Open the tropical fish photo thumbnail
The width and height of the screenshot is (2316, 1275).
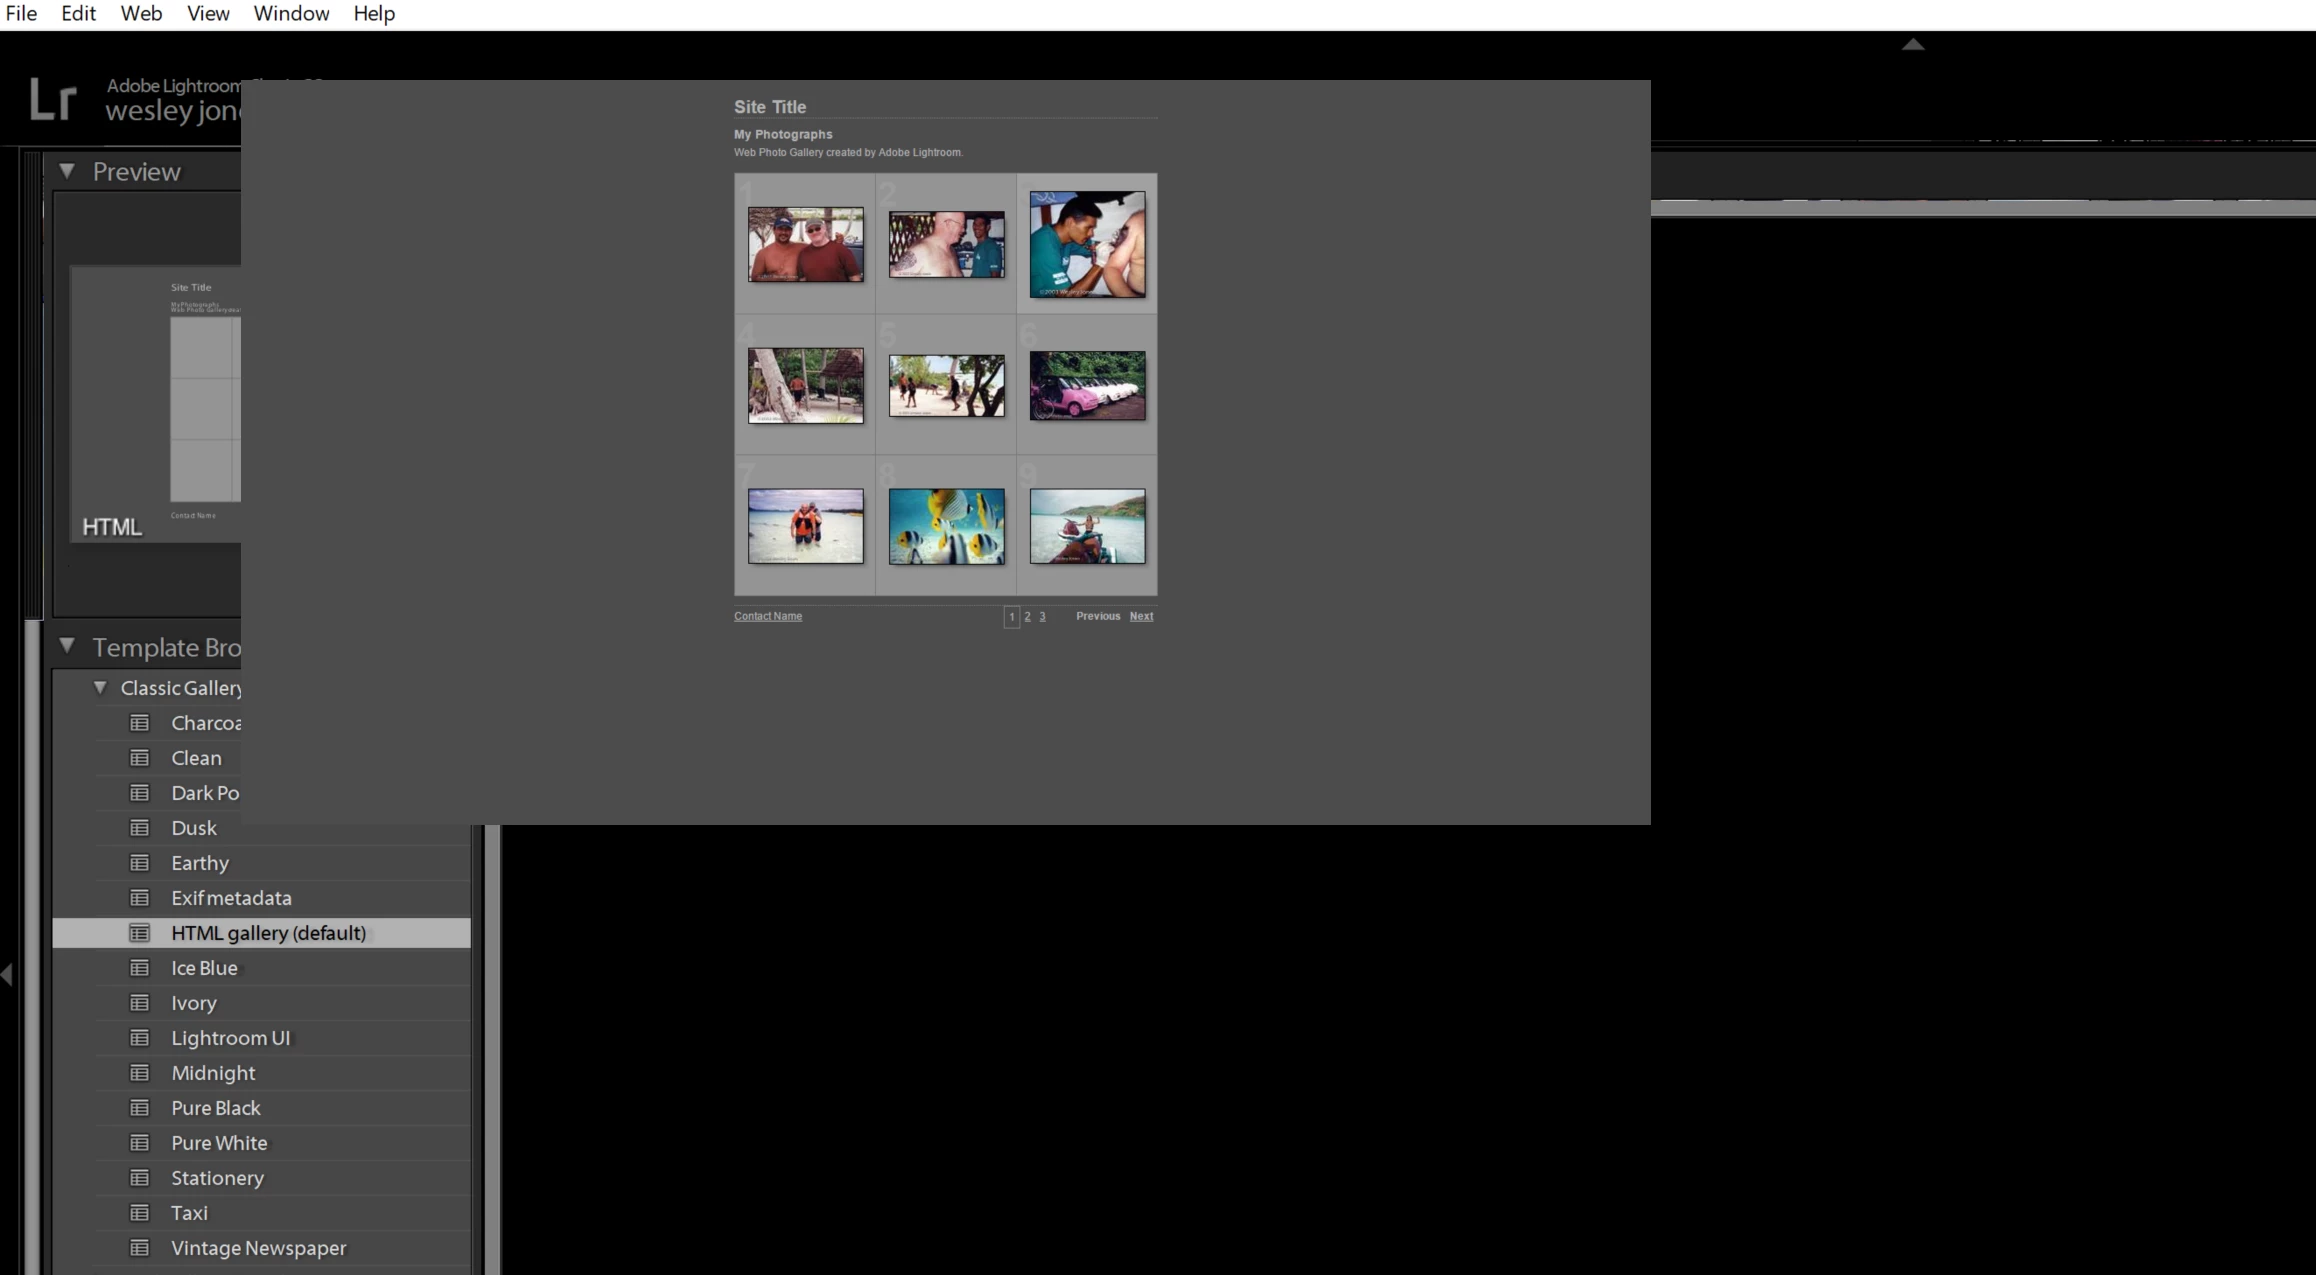946,526
